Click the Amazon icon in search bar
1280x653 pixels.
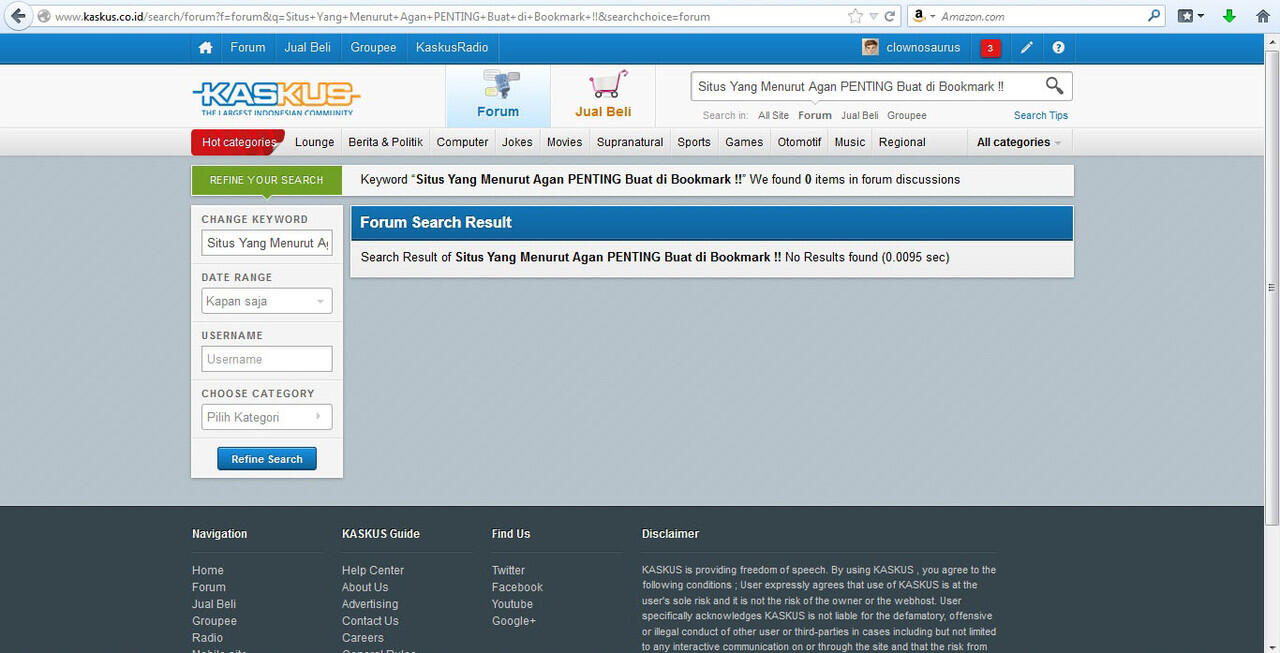click(919, 16)
